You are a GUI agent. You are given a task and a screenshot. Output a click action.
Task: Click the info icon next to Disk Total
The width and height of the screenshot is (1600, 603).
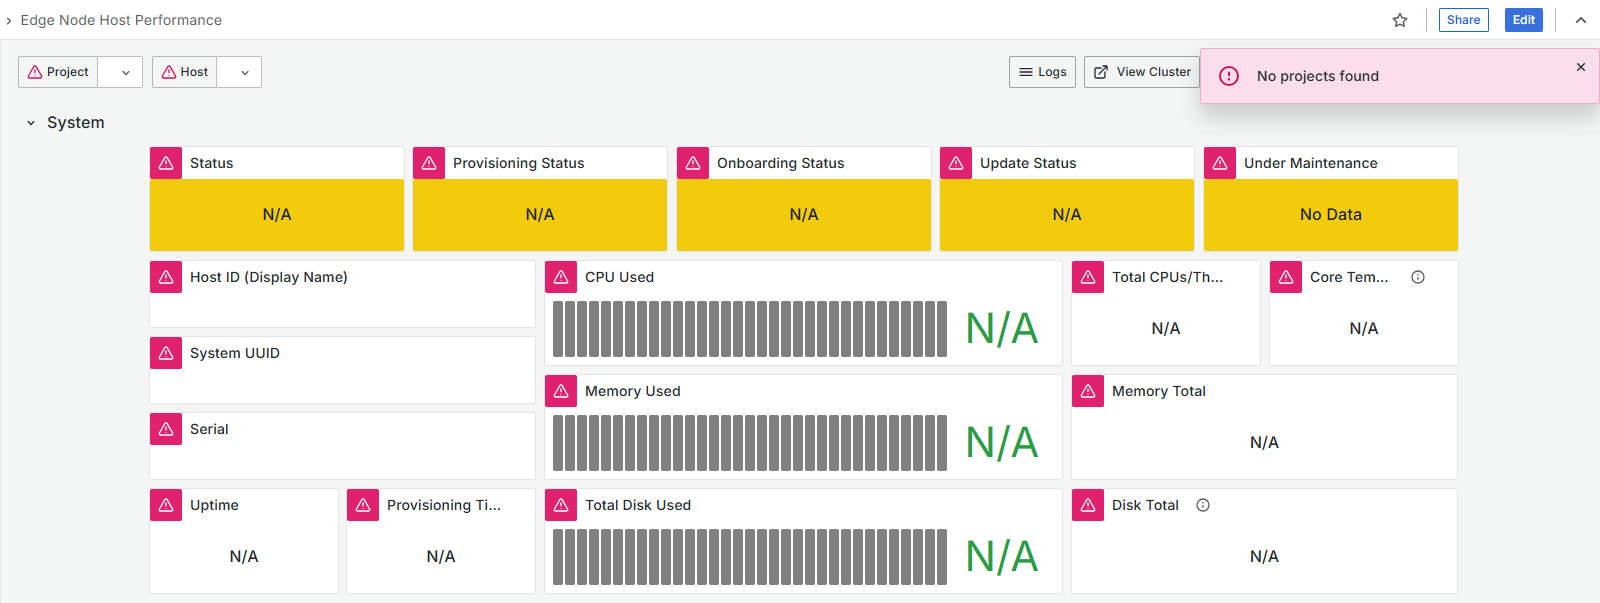[x=1203, y=505]
